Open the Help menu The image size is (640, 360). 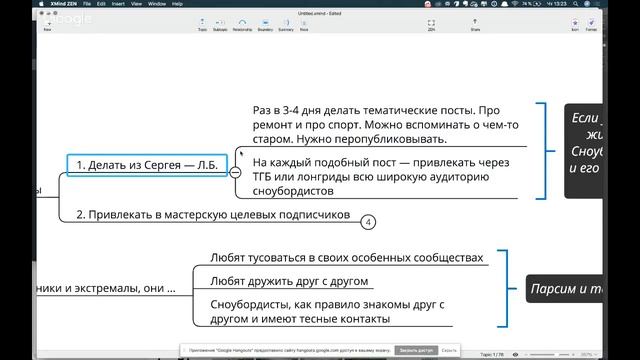tap(177, 4)
